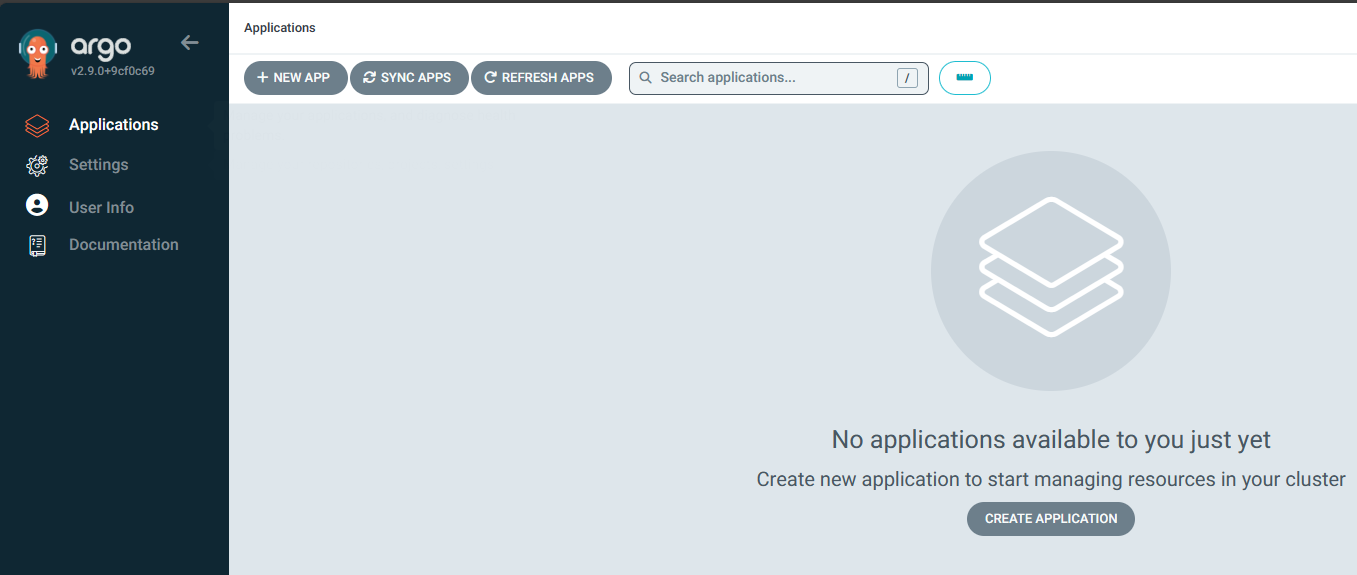Click the User Info avatar icon

(37, 206)
